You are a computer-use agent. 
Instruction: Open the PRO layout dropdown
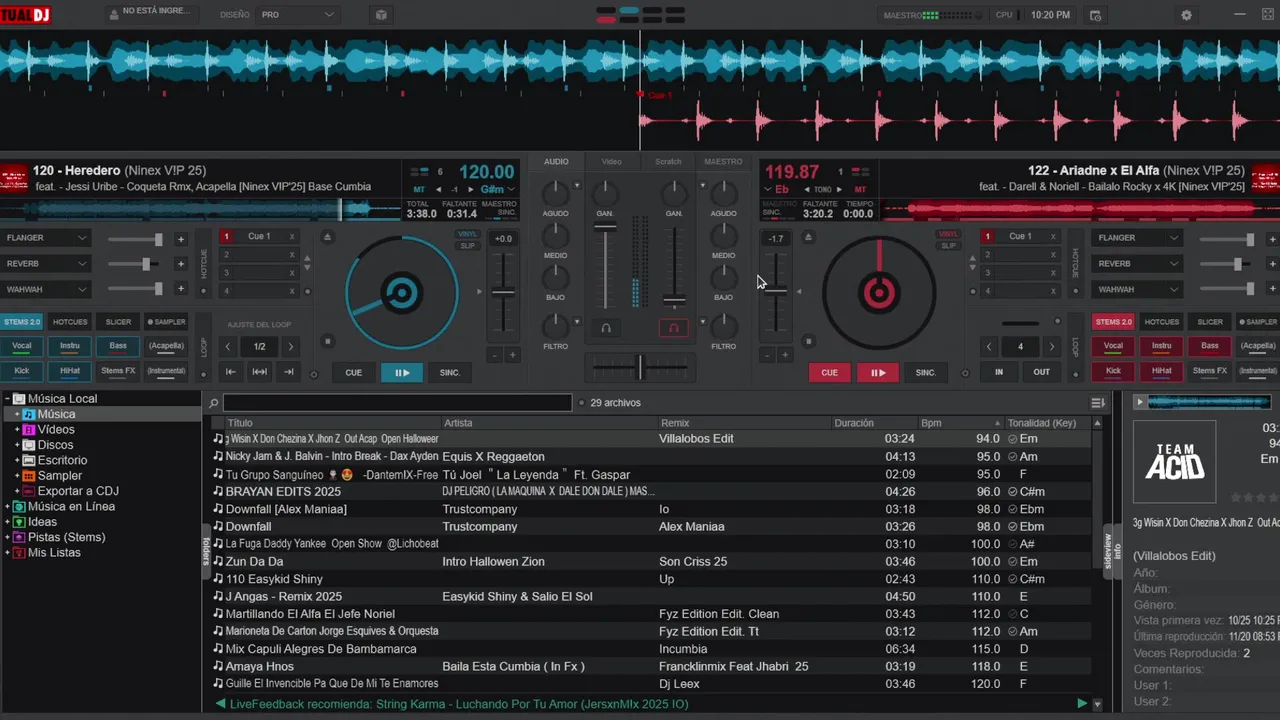point(297,15)
